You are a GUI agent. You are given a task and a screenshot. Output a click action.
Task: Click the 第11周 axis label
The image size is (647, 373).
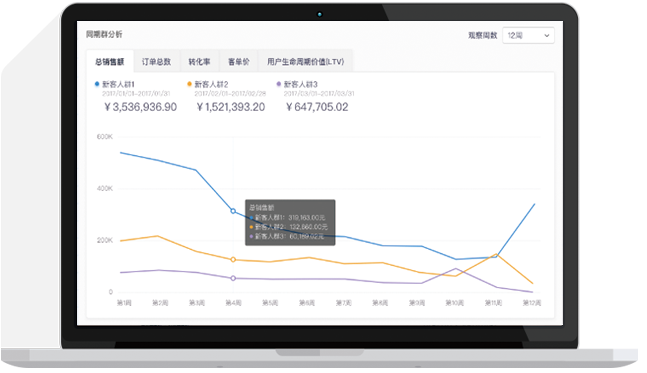[x=494, y=303]
